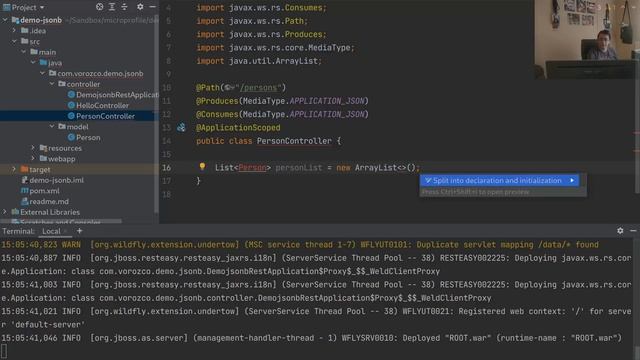Image resolution: width=640 pixels, height=360 pixels.
Task: Click the resources folder icon
Action: [43, 148]
